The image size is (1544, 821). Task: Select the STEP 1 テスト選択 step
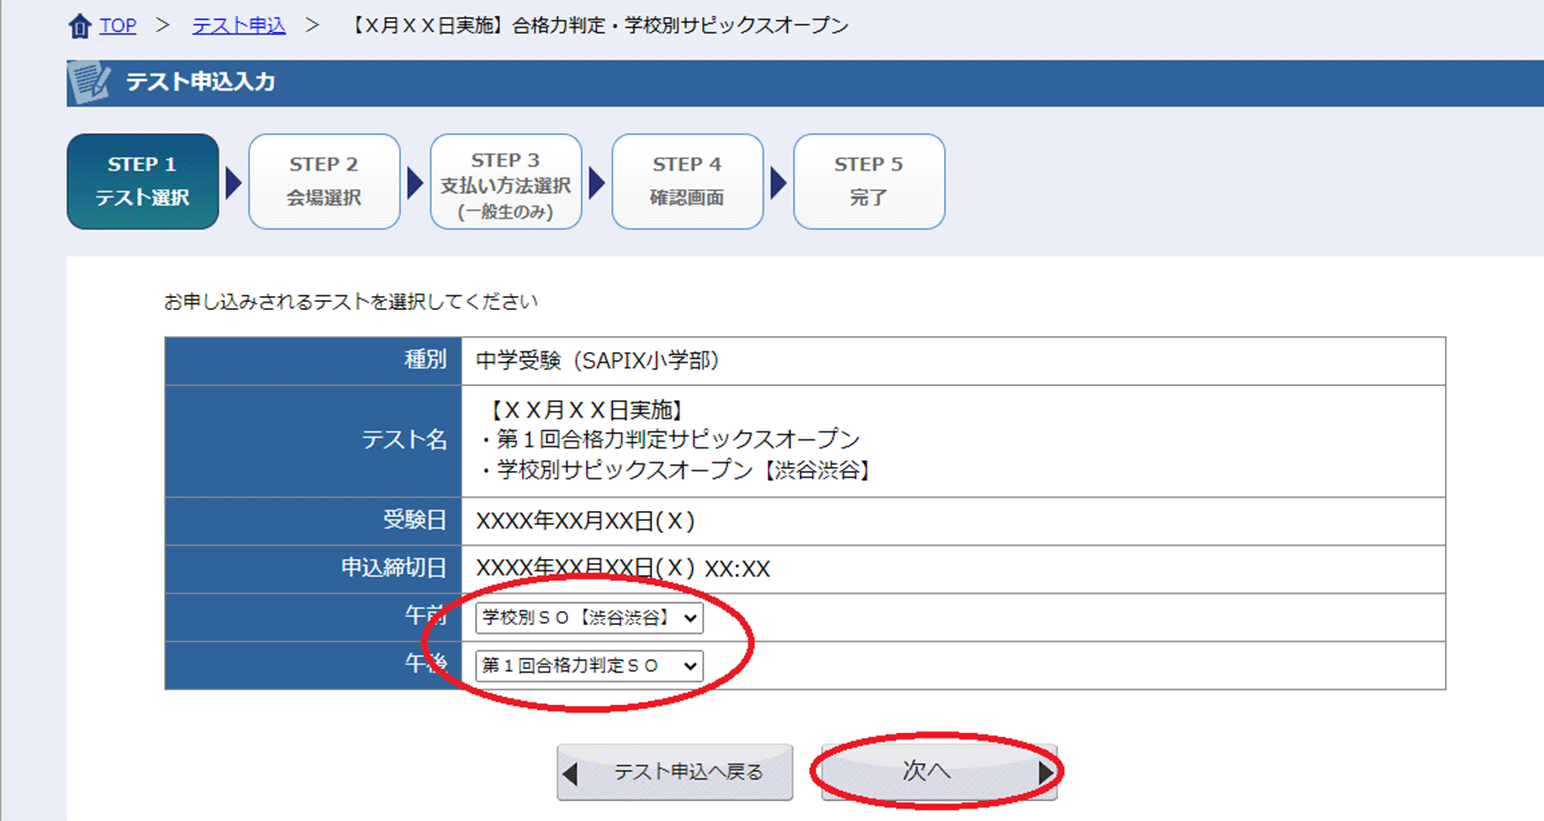tap(143, 181)
